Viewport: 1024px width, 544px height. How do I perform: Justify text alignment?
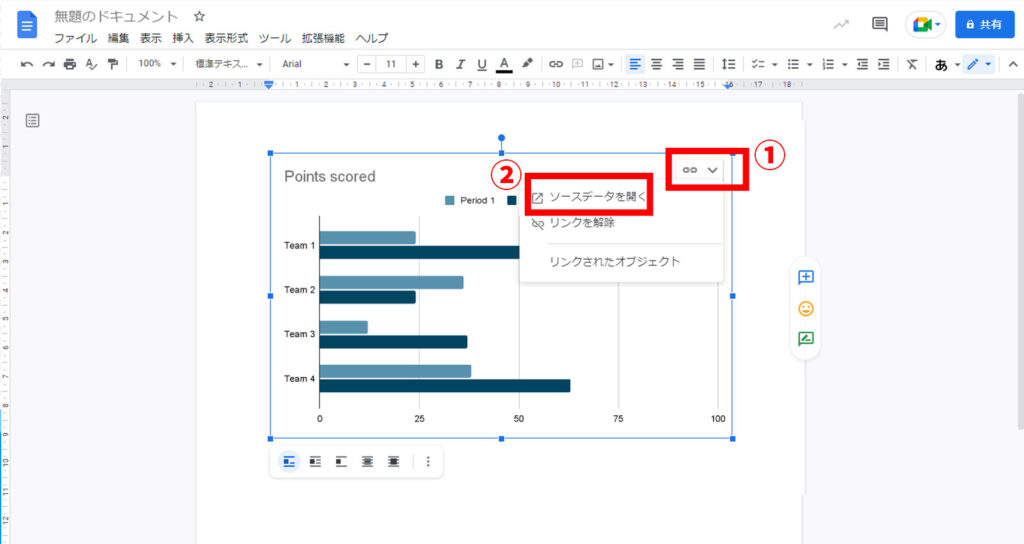pyautogui.click(x=699, y=64)
